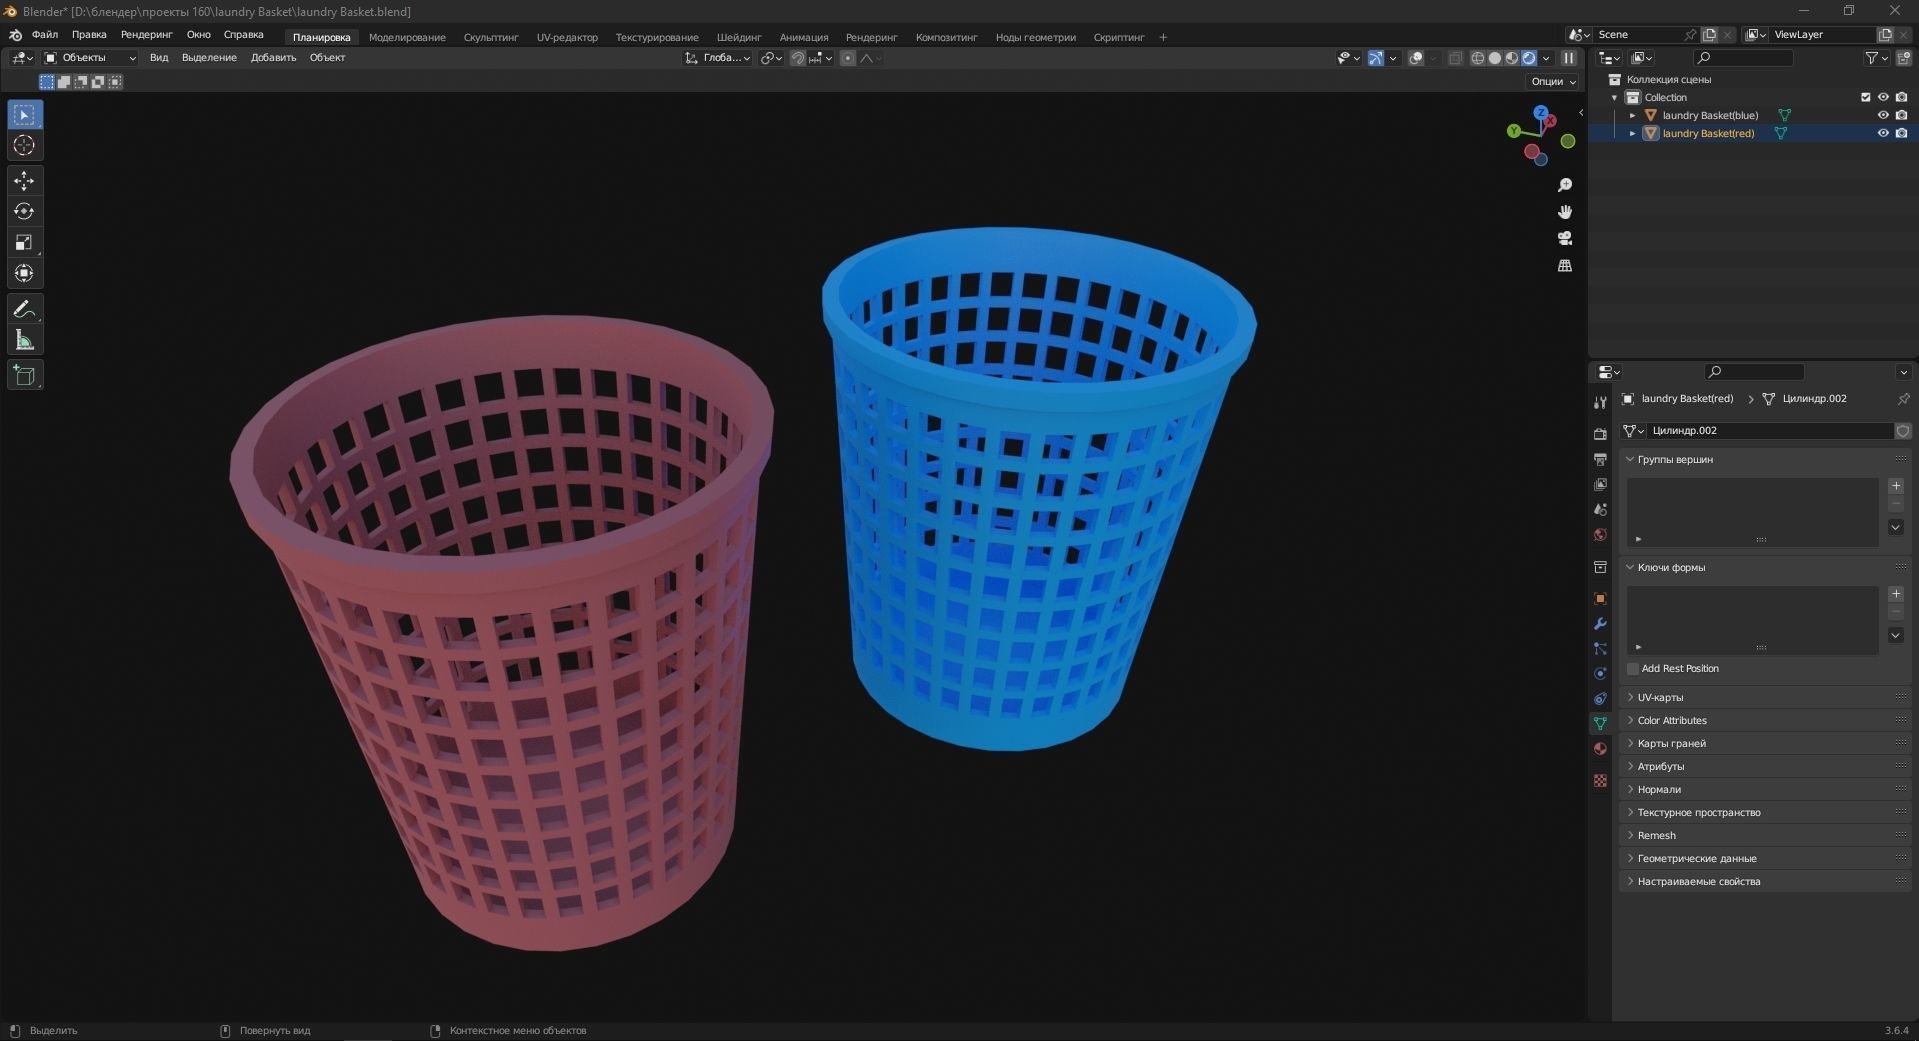Disable laundry Basket(red) in renders

1901,133
